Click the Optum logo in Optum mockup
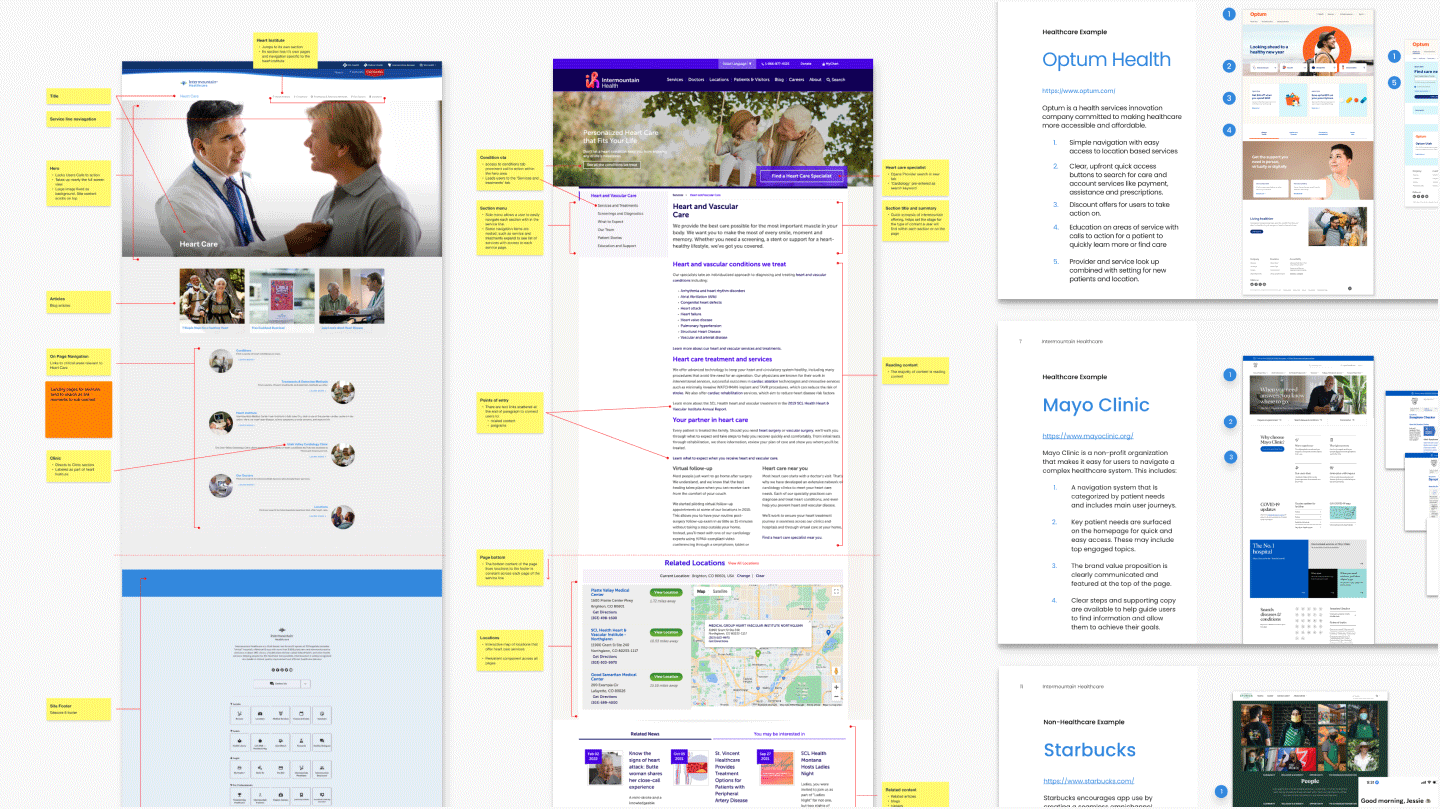This screenshot has width=1440, height=809. (x=1256, y=15)
